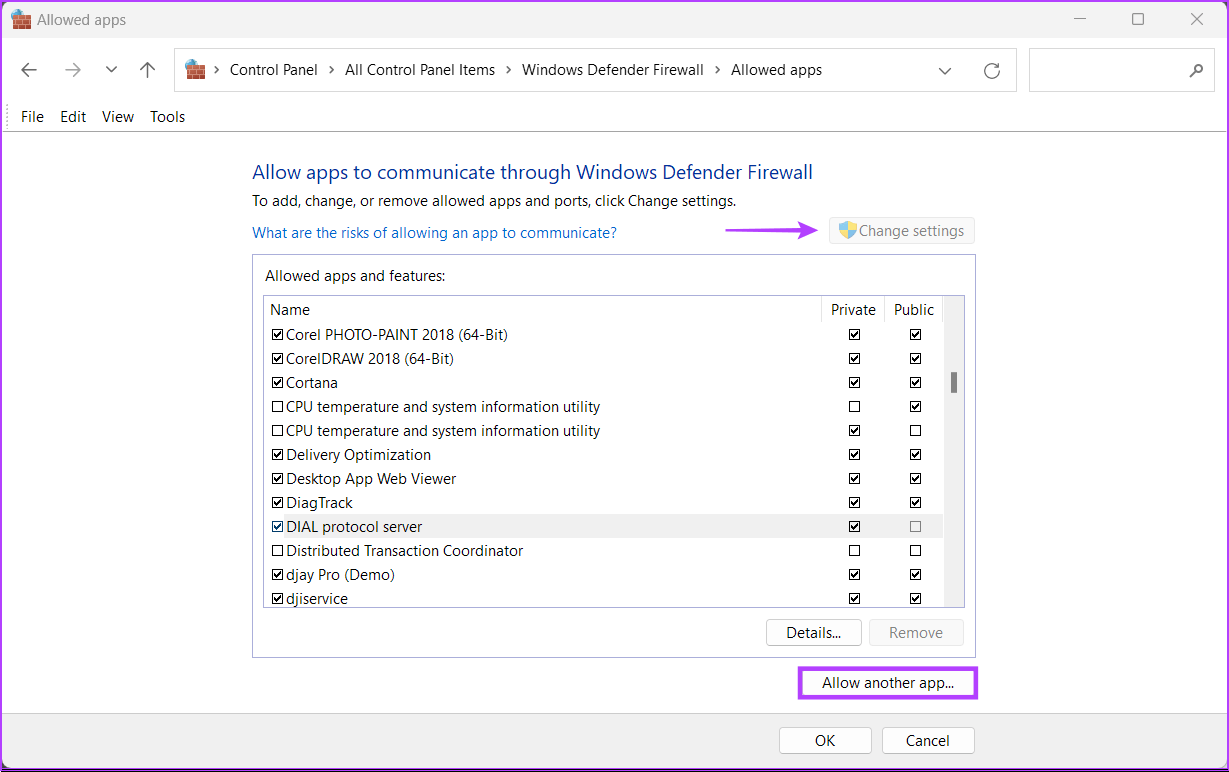Toggle the djiservice Private checkbox

point(854,599)
